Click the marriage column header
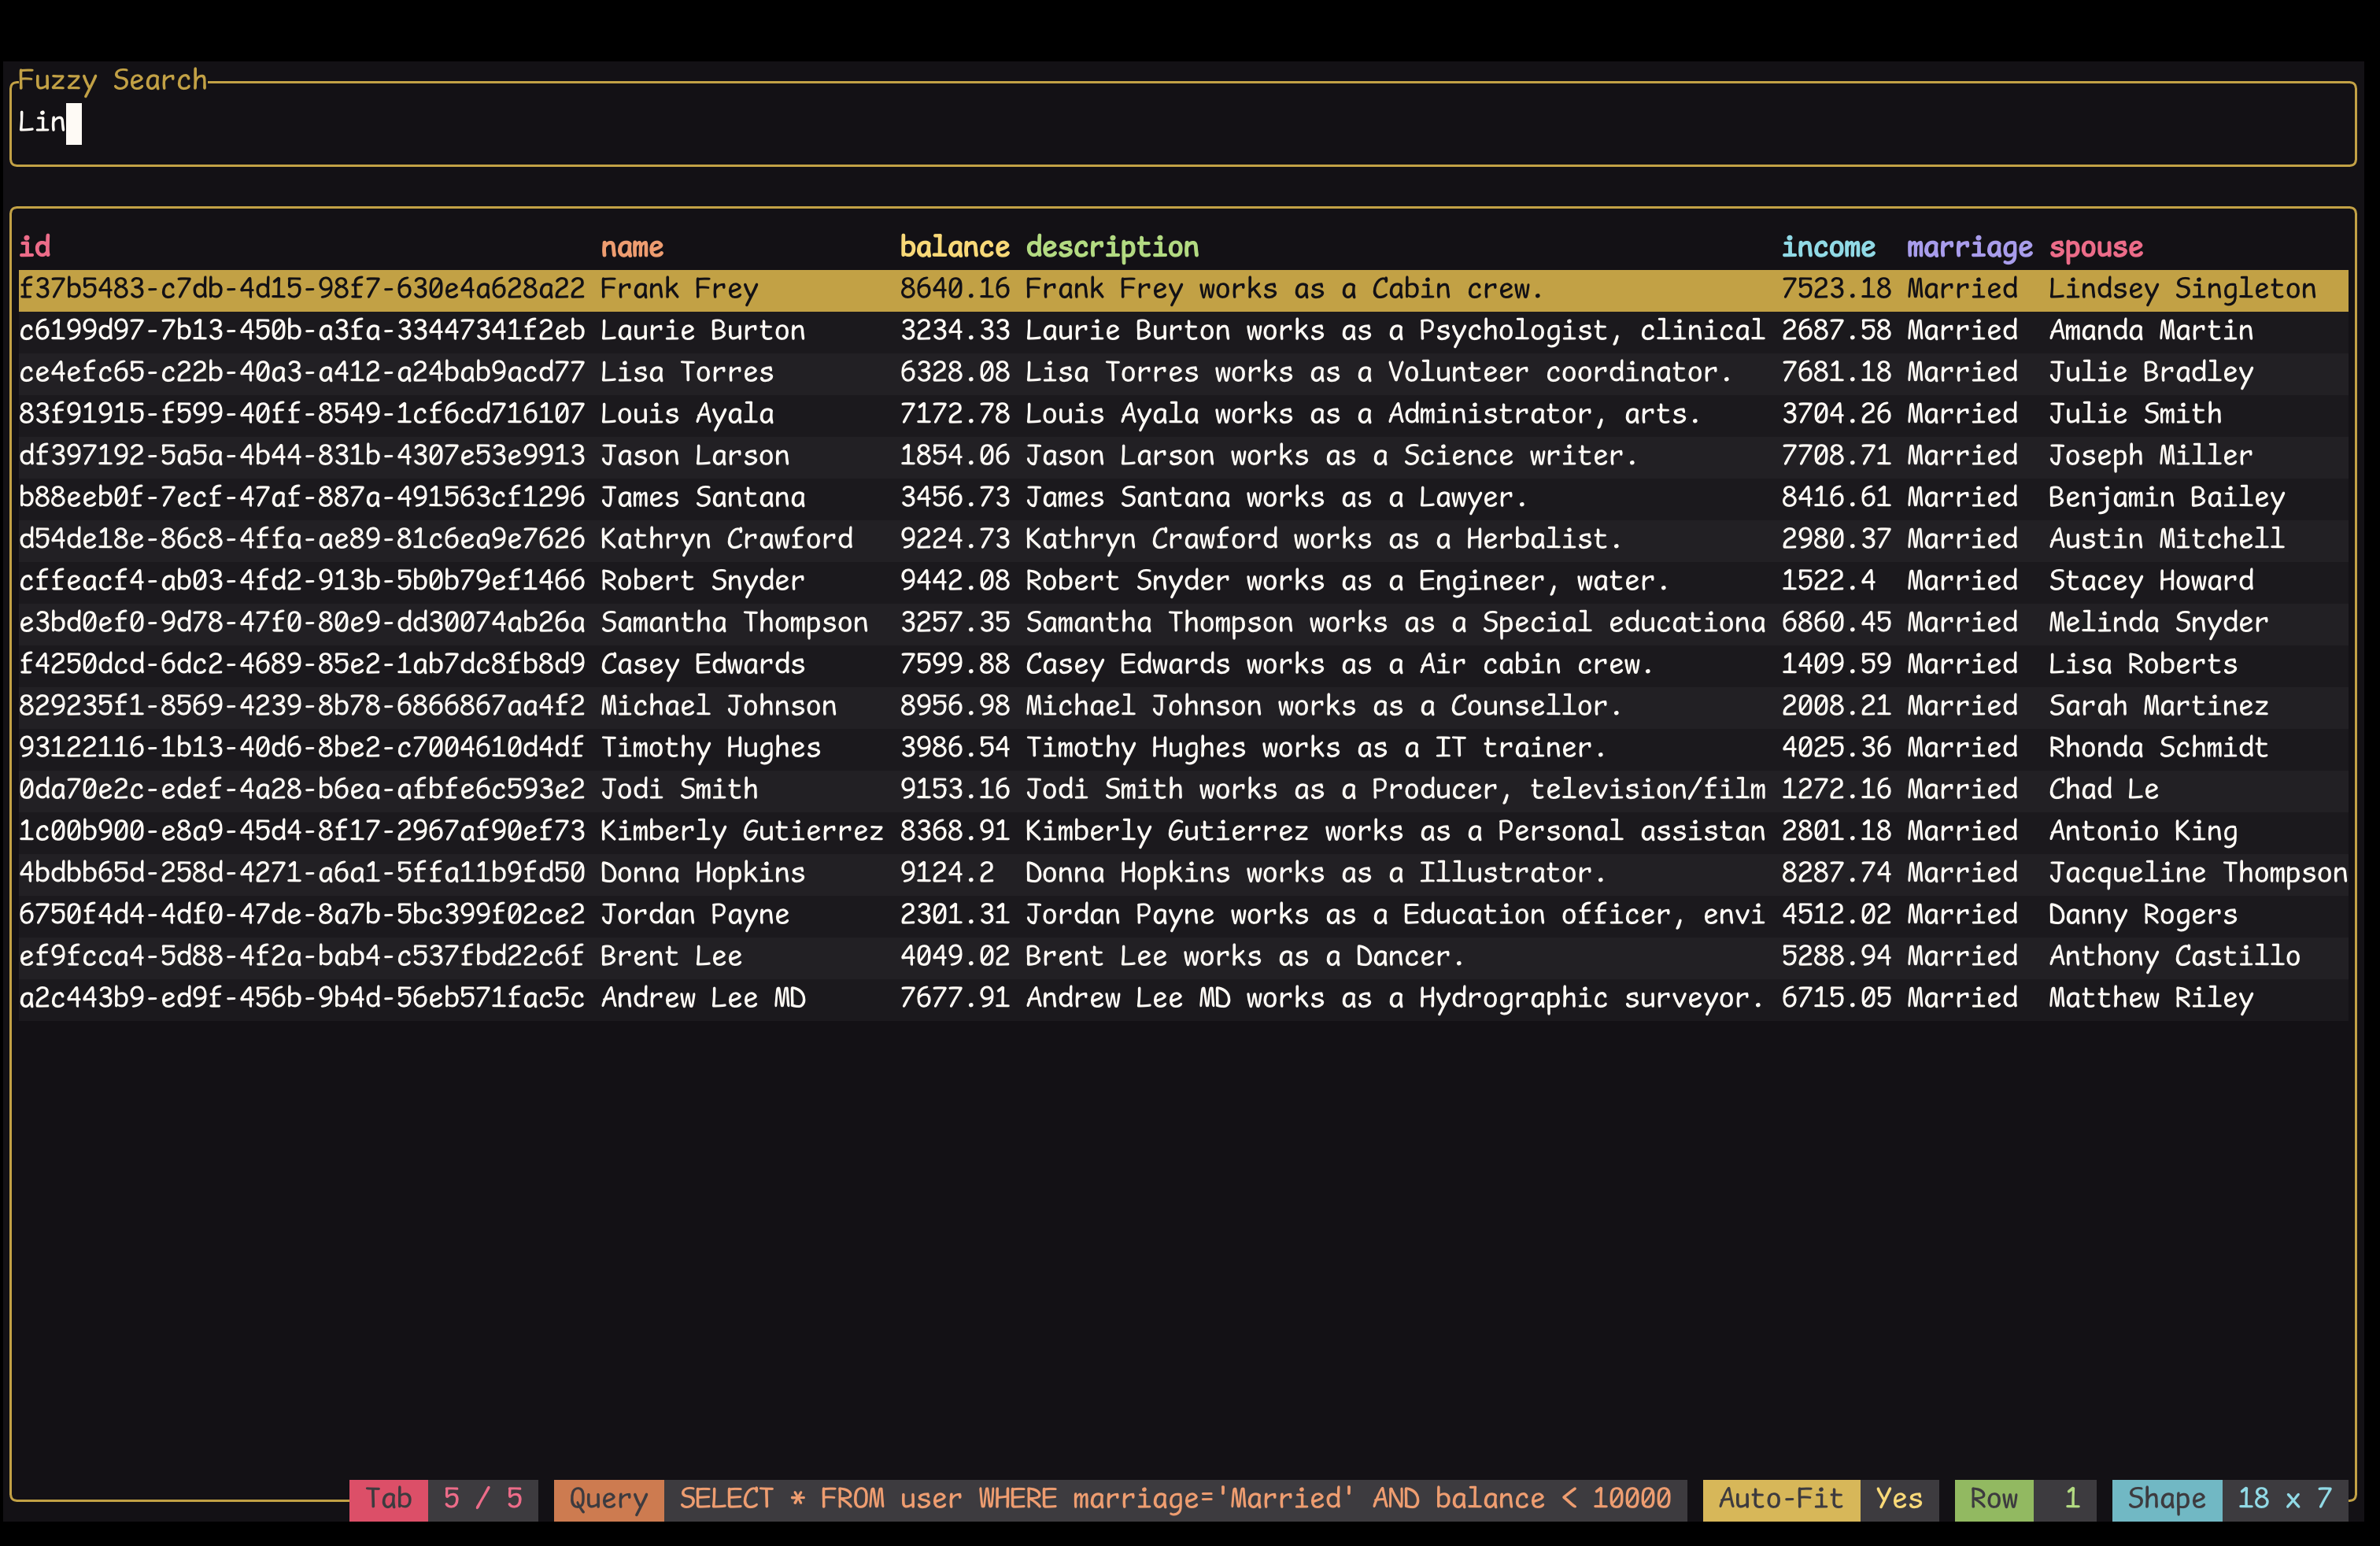The height and width of the screenshot is (1546, 2380). tap(1969, 247)
